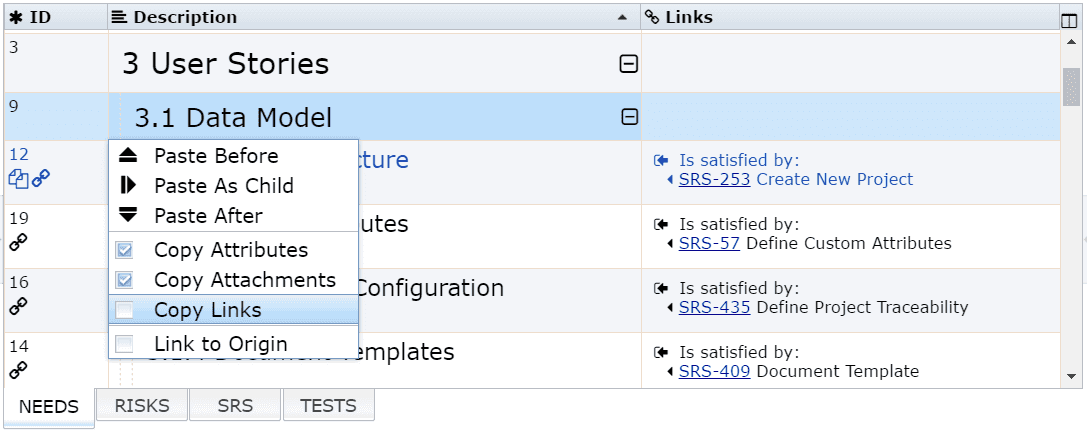Click the asterisk icon in ID header
The width and height of the screenshot is (1087, 432).
tap(16, 17)
